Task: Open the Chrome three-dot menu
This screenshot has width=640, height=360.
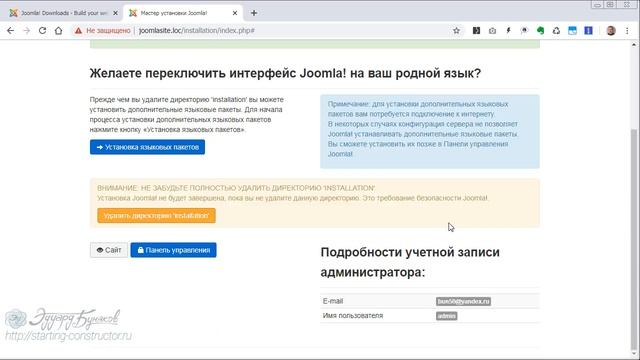Action: coord(627,31)
